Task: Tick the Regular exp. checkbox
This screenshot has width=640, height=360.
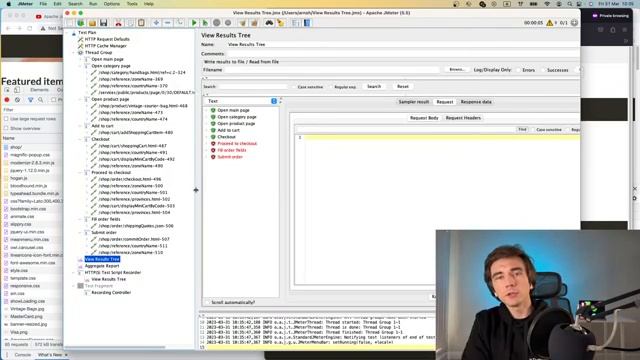Action: 331,87
